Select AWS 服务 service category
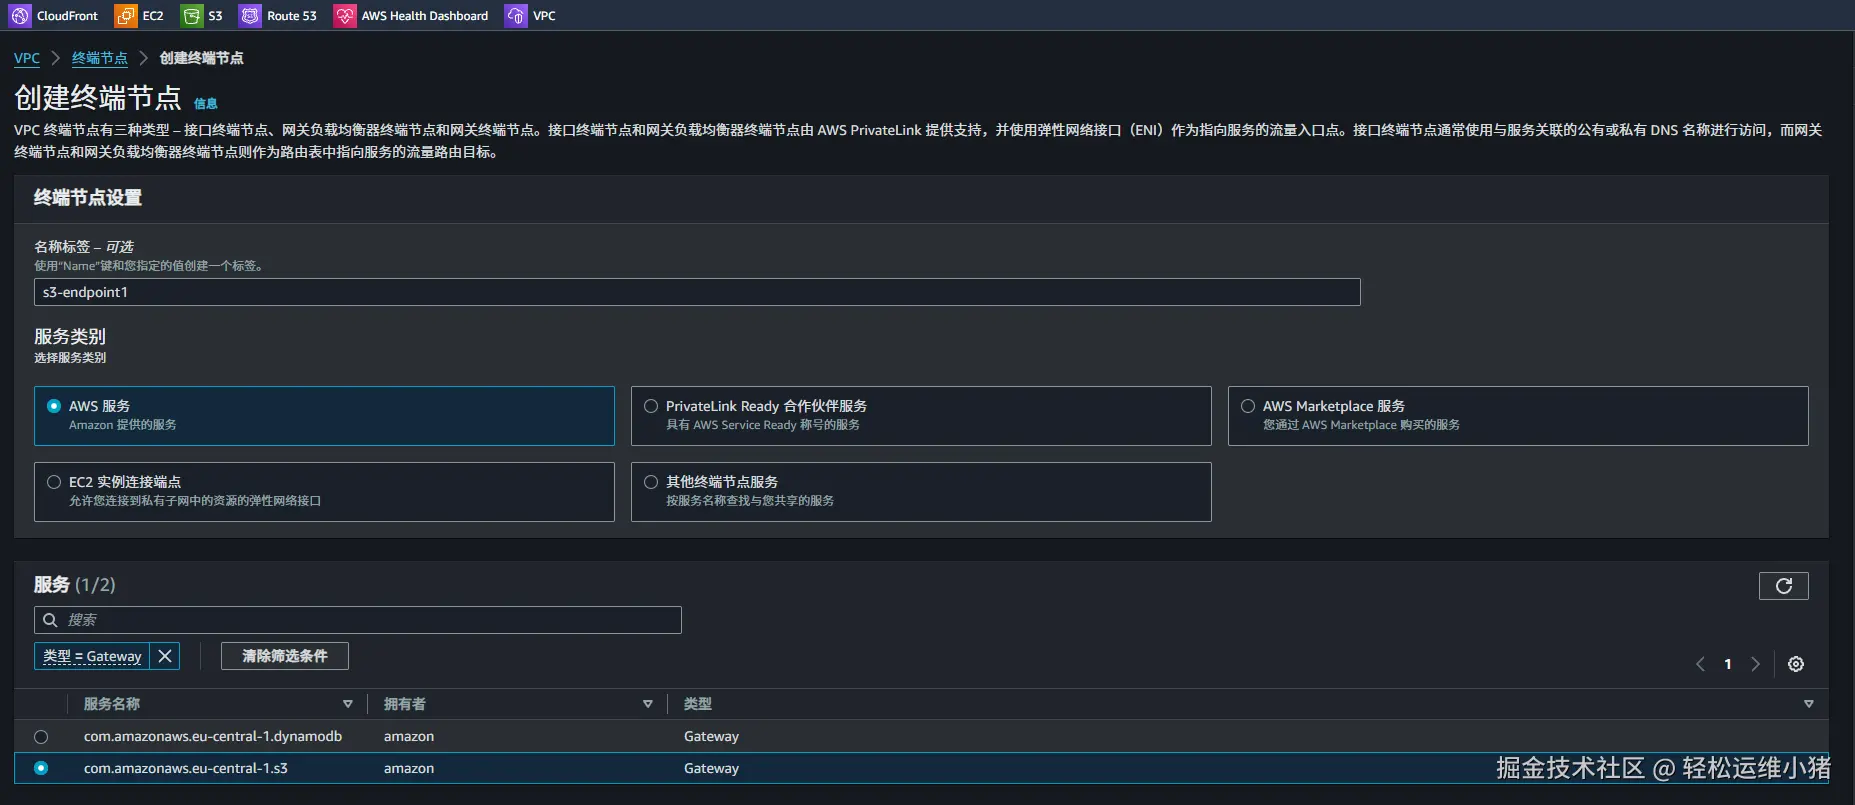Viewport: 1855px width, 805px height. tap(324, 416)
